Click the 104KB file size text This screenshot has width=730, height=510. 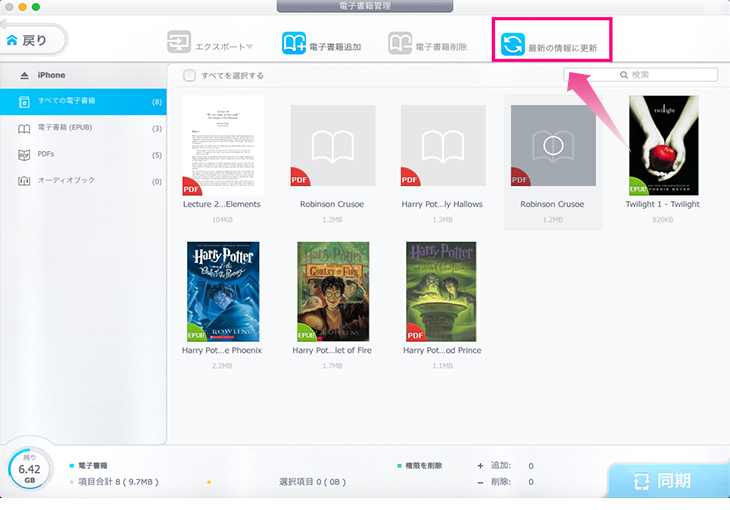tap(222, 219)
